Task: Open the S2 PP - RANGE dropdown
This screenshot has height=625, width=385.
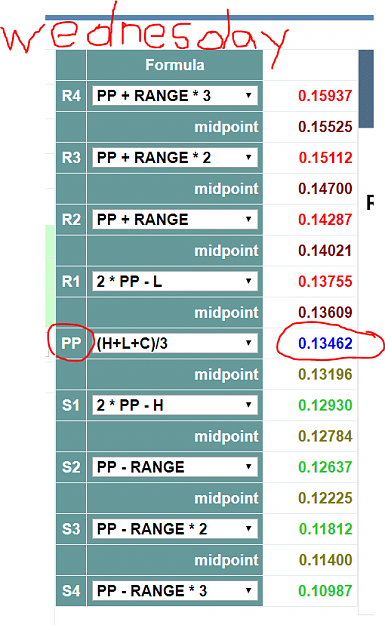Action: click(175, 467)
